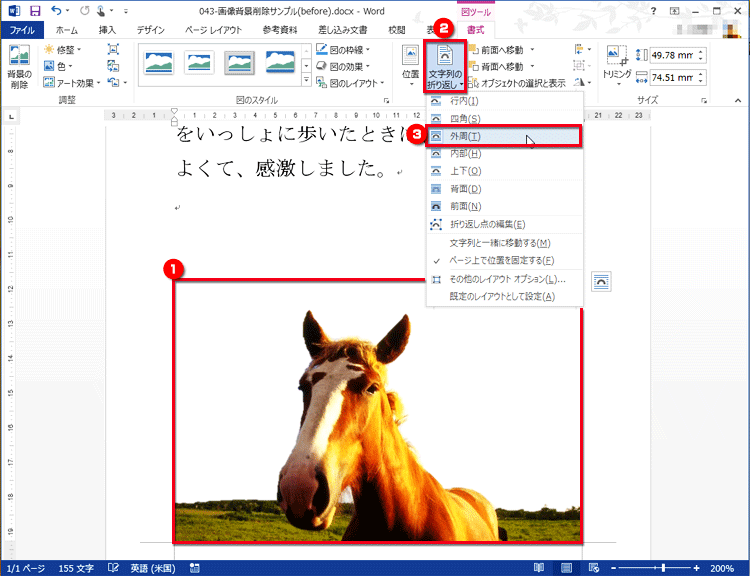Viewport: 750px width, 576px height.
Task: Switch to the ページ レイアウト tab
Action: click(213, 30)
